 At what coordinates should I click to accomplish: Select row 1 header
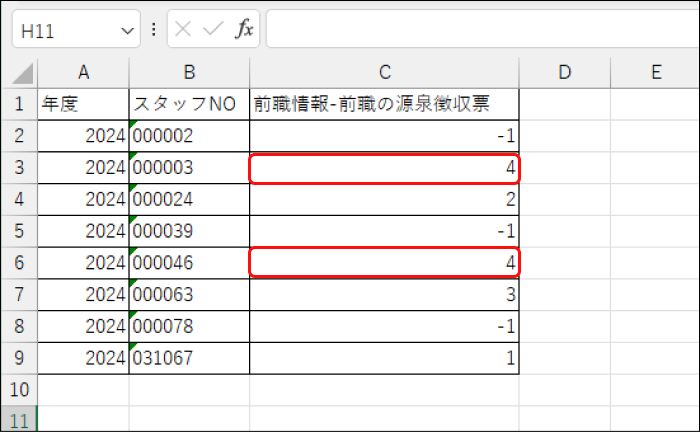(x=19, y=104)
